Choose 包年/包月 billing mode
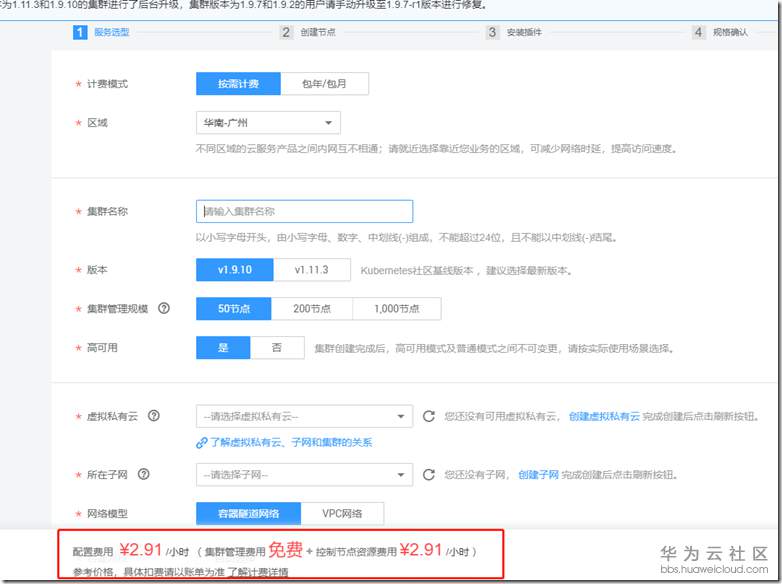 (325, 84)
